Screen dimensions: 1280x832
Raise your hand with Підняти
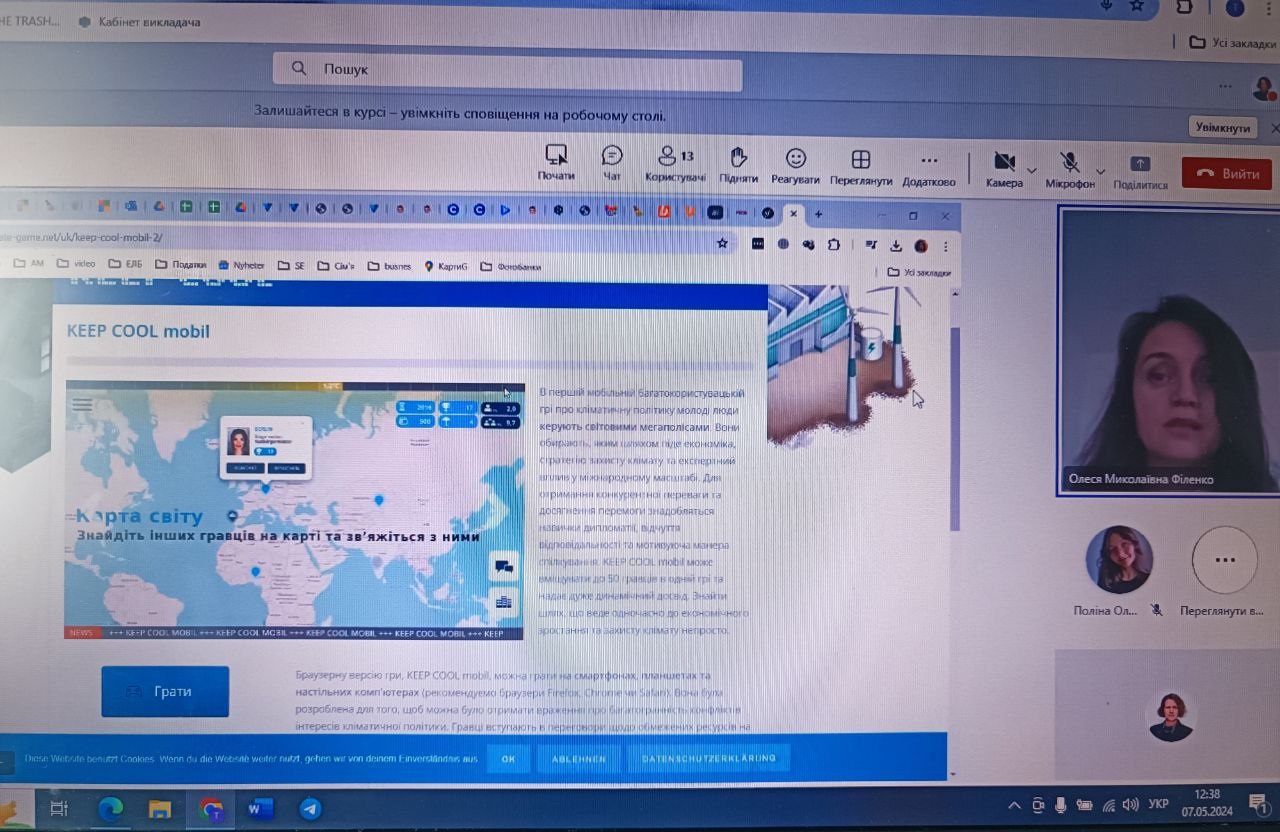(x=738, y=165)
